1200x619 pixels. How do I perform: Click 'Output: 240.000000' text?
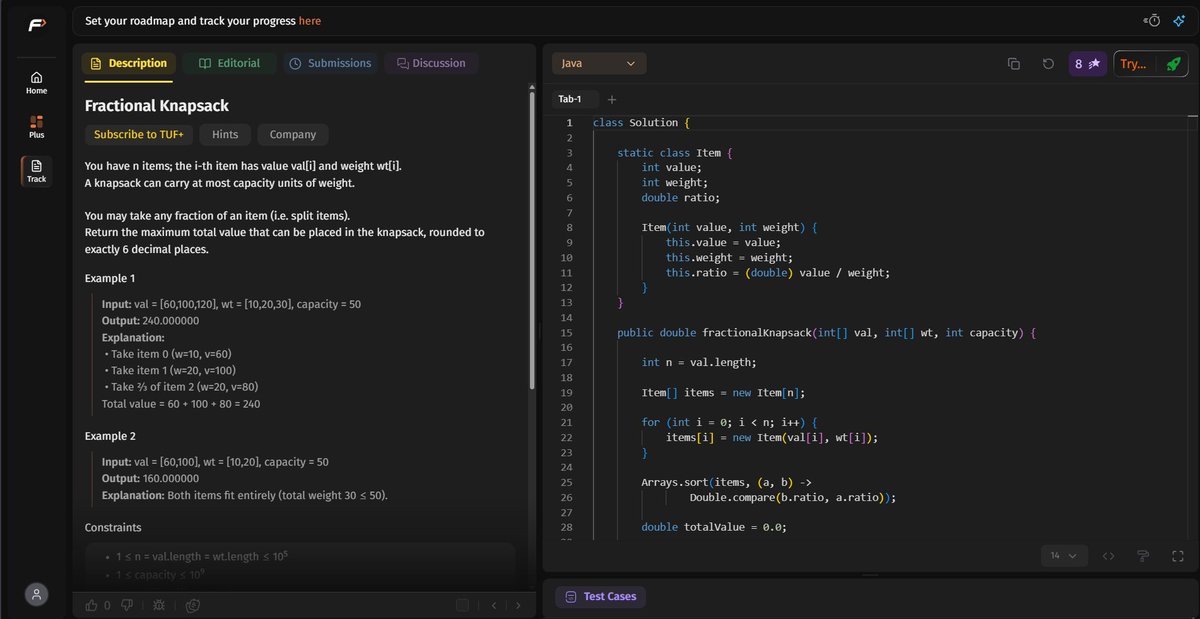tap(150, 321)
